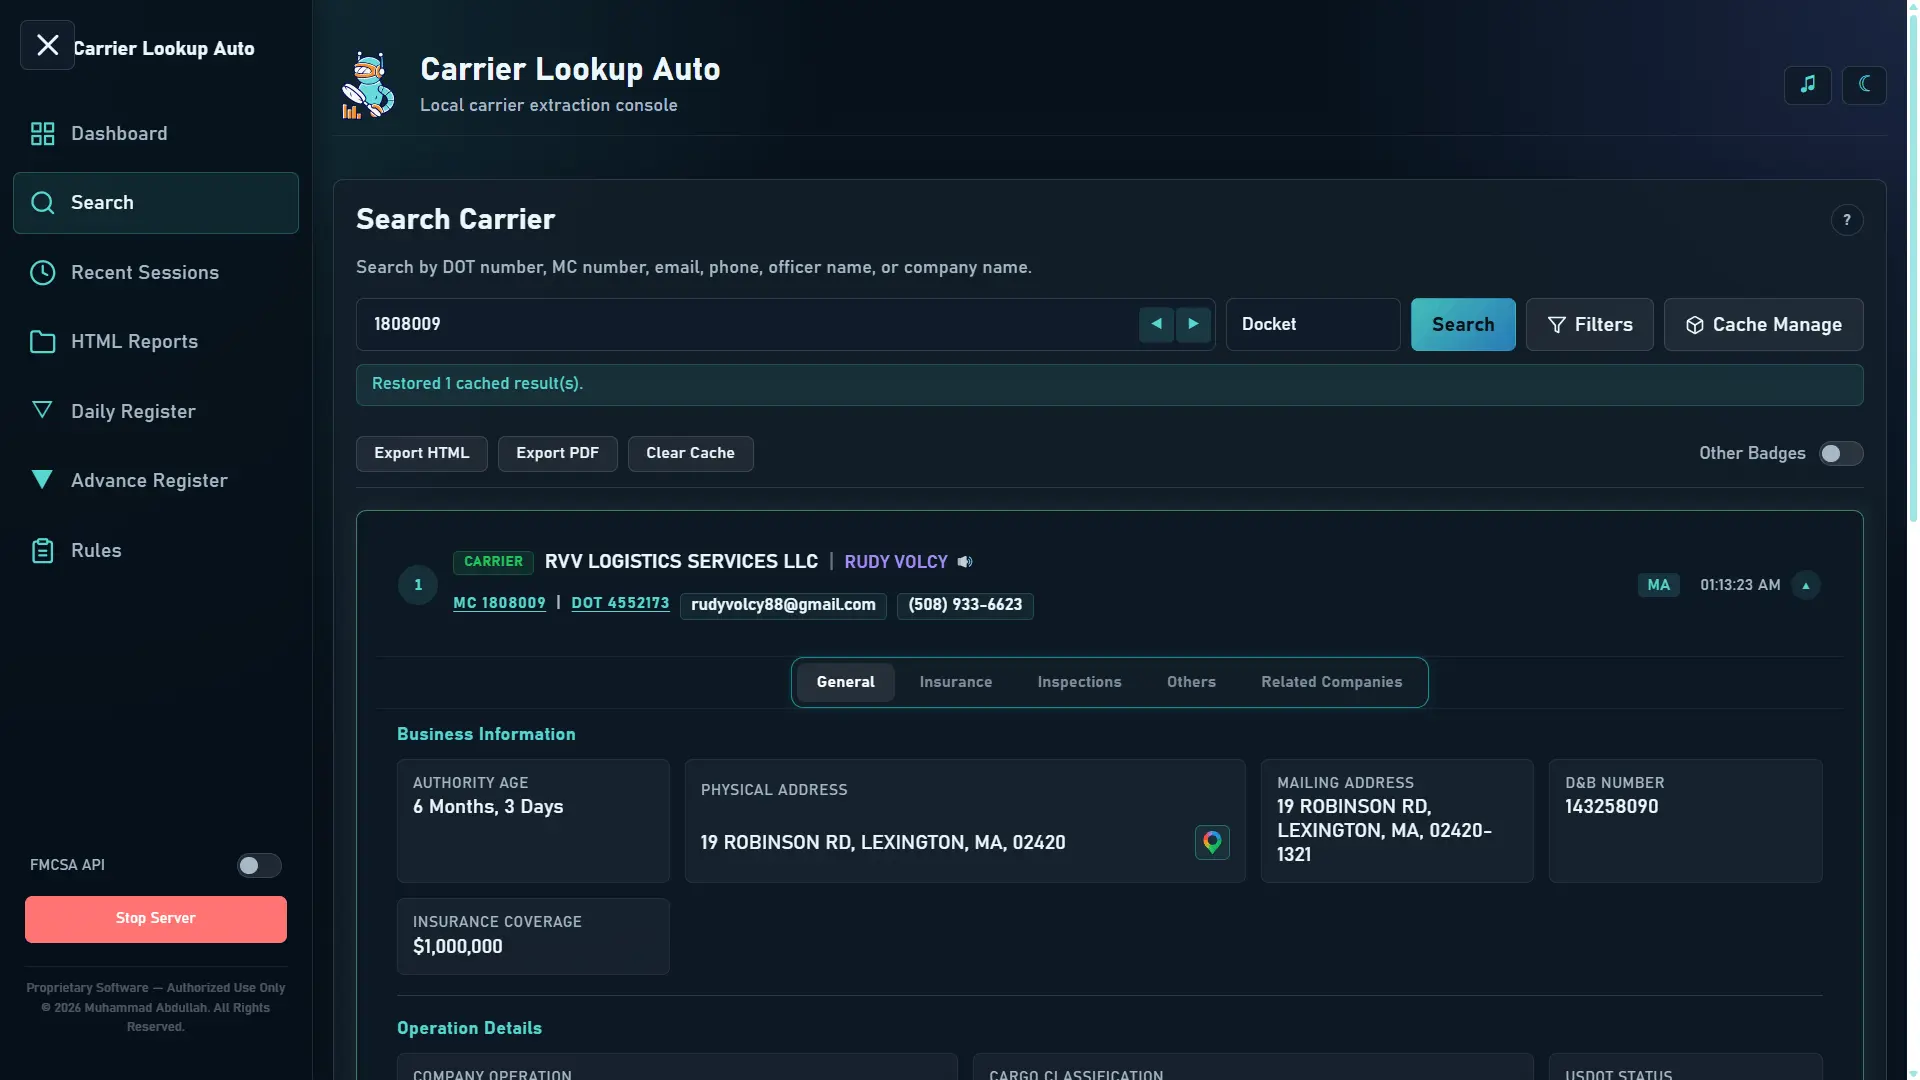Click the robot mascot logo

pyautogui.click(x=368, y=86)
